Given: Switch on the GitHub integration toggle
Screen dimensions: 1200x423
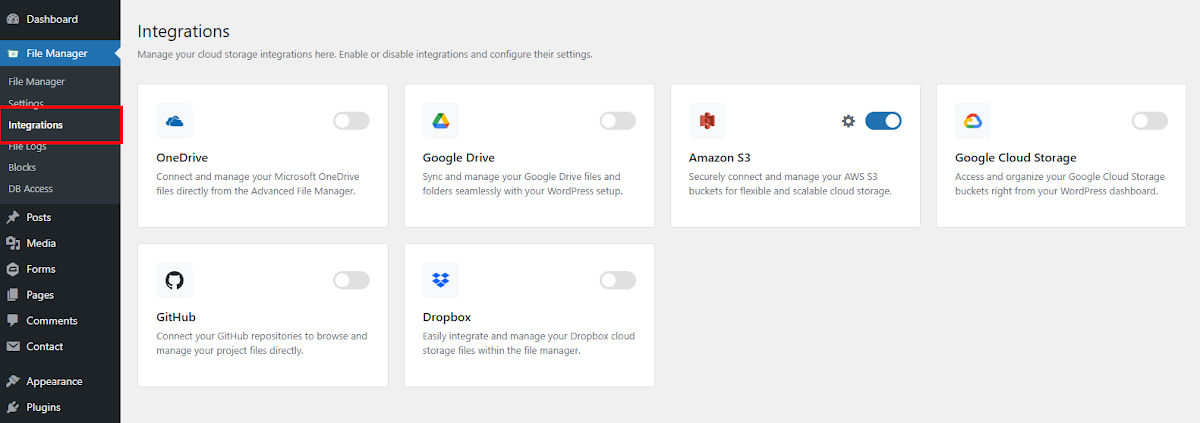Looking at the screenshot, I should pyautogui.click(x=351, y=280).
